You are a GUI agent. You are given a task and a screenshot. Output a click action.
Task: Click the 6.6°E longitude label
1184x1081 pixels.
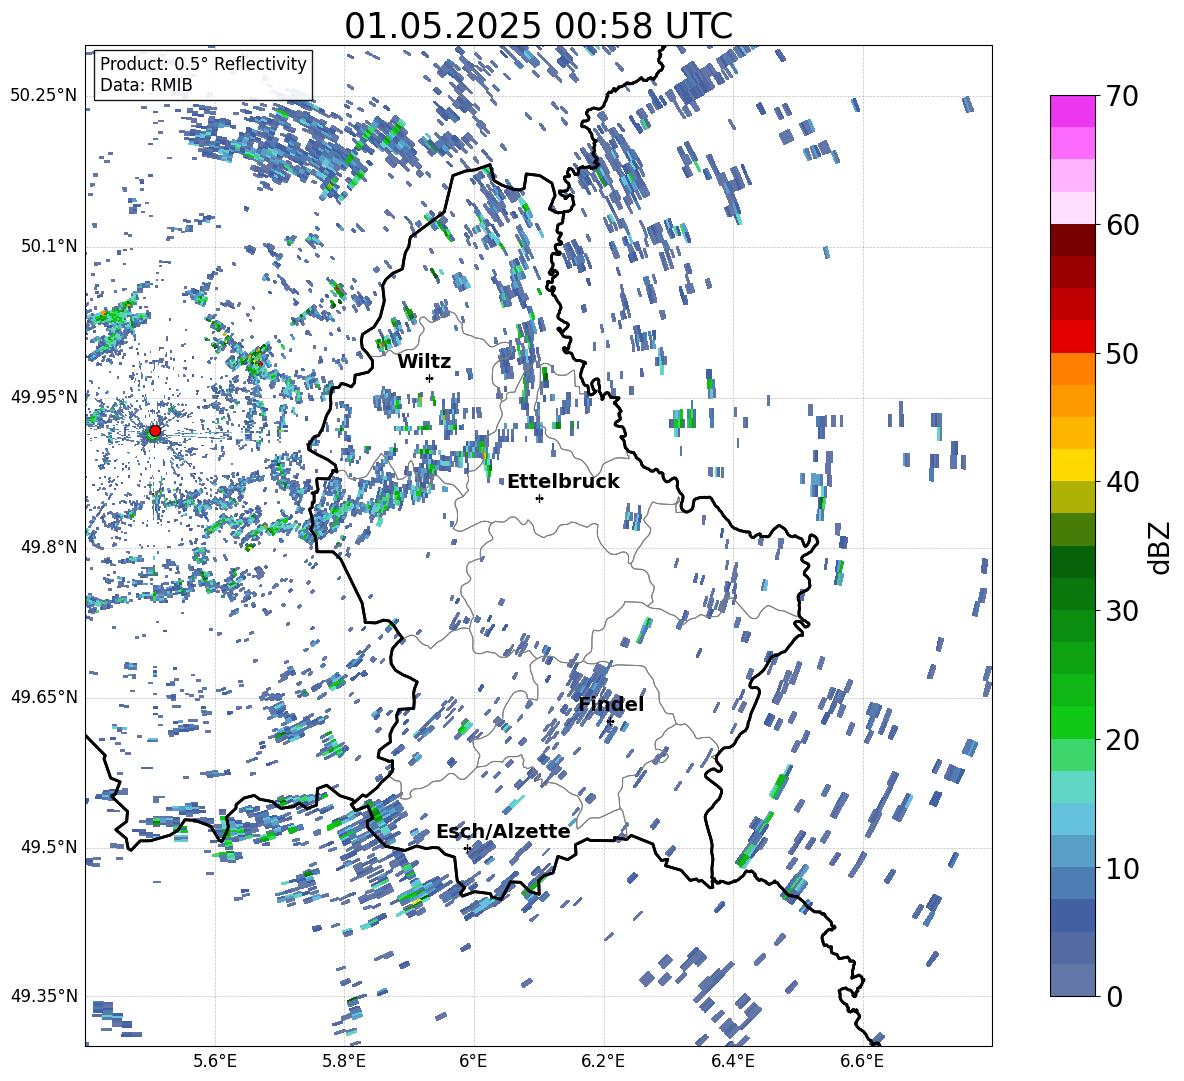pos(862,1061)
